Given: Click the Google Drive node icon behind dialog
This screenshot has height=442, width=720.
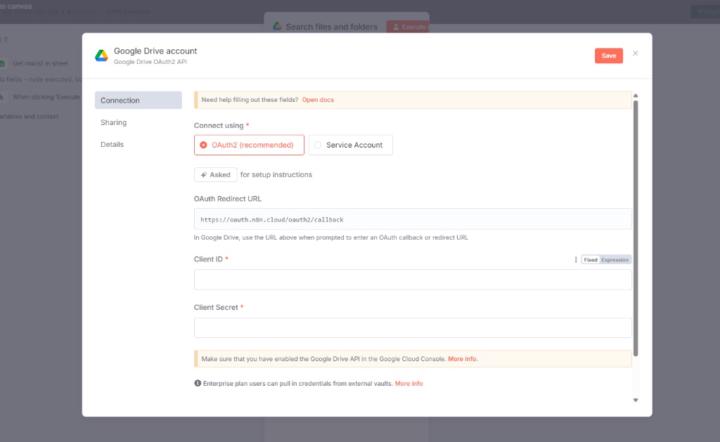Looking at the screenshot, I should click(277, 27).
